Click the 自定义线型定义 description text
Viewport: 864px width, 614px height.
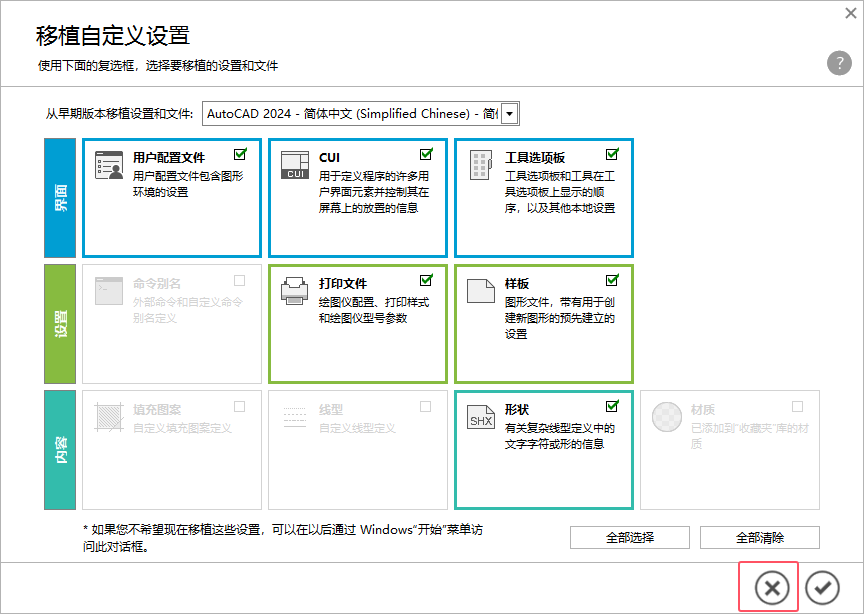tap(357, 428)
